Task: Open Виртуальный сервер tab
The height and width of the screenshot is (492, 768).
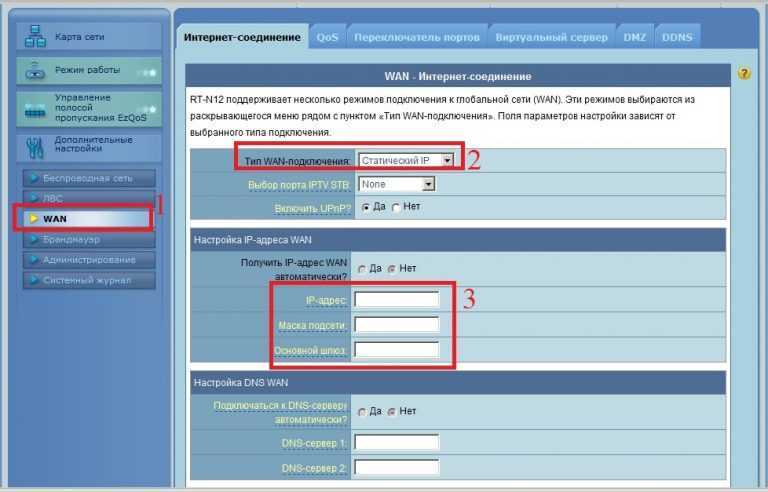Action: (x=552, y=37)
